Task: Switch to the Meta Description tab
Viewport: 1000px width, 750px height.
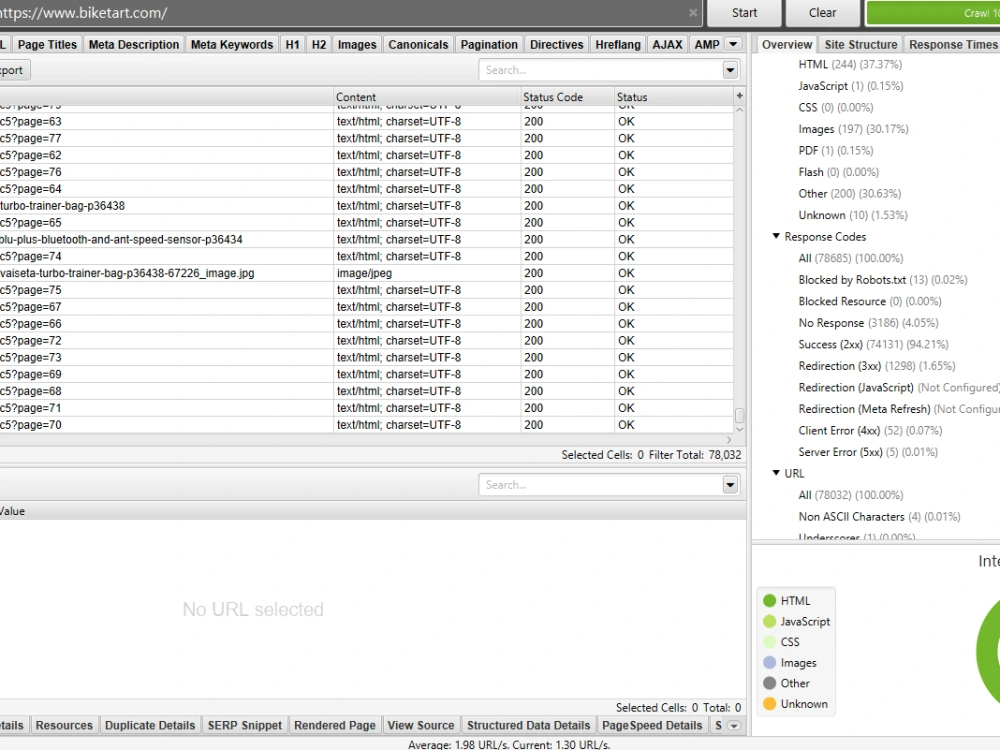Action: pyautogui.click(x=134, y=45)
